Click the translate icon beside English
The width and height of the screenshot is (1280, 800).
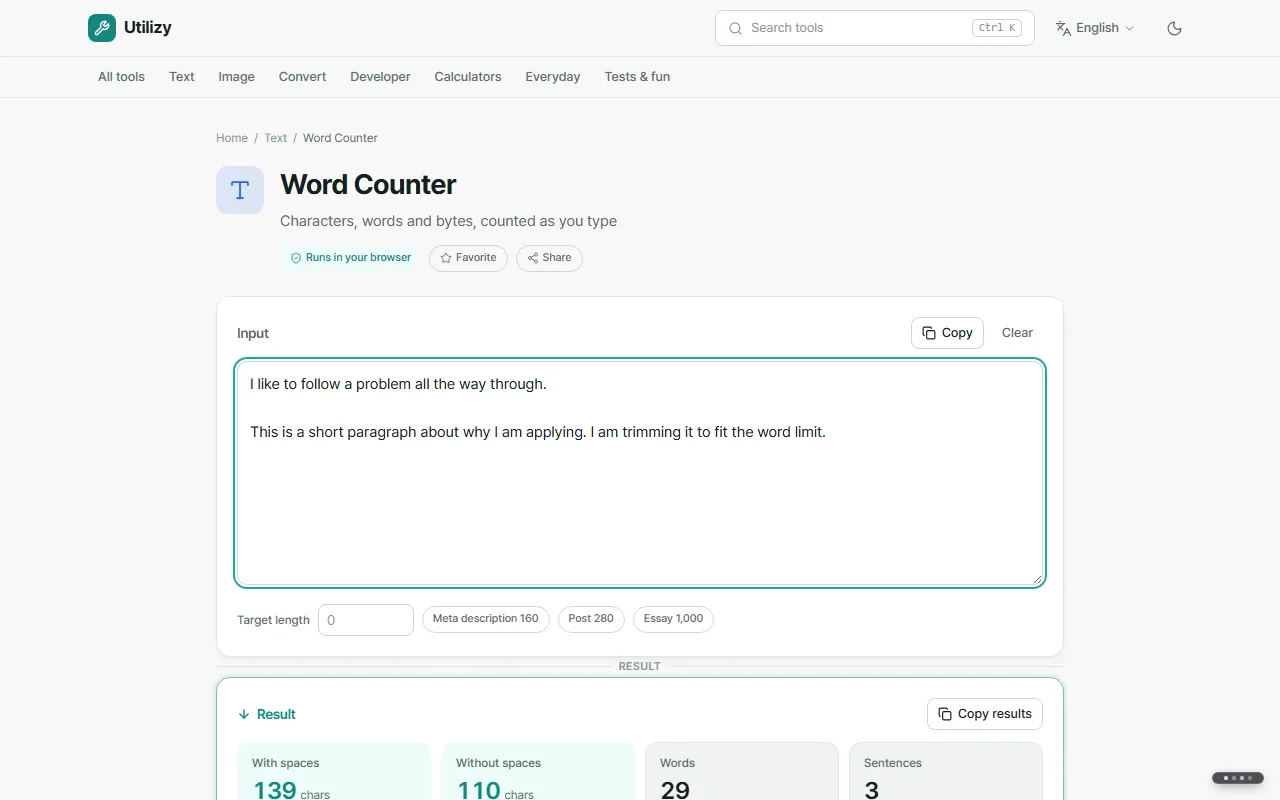pos(1063,28)
